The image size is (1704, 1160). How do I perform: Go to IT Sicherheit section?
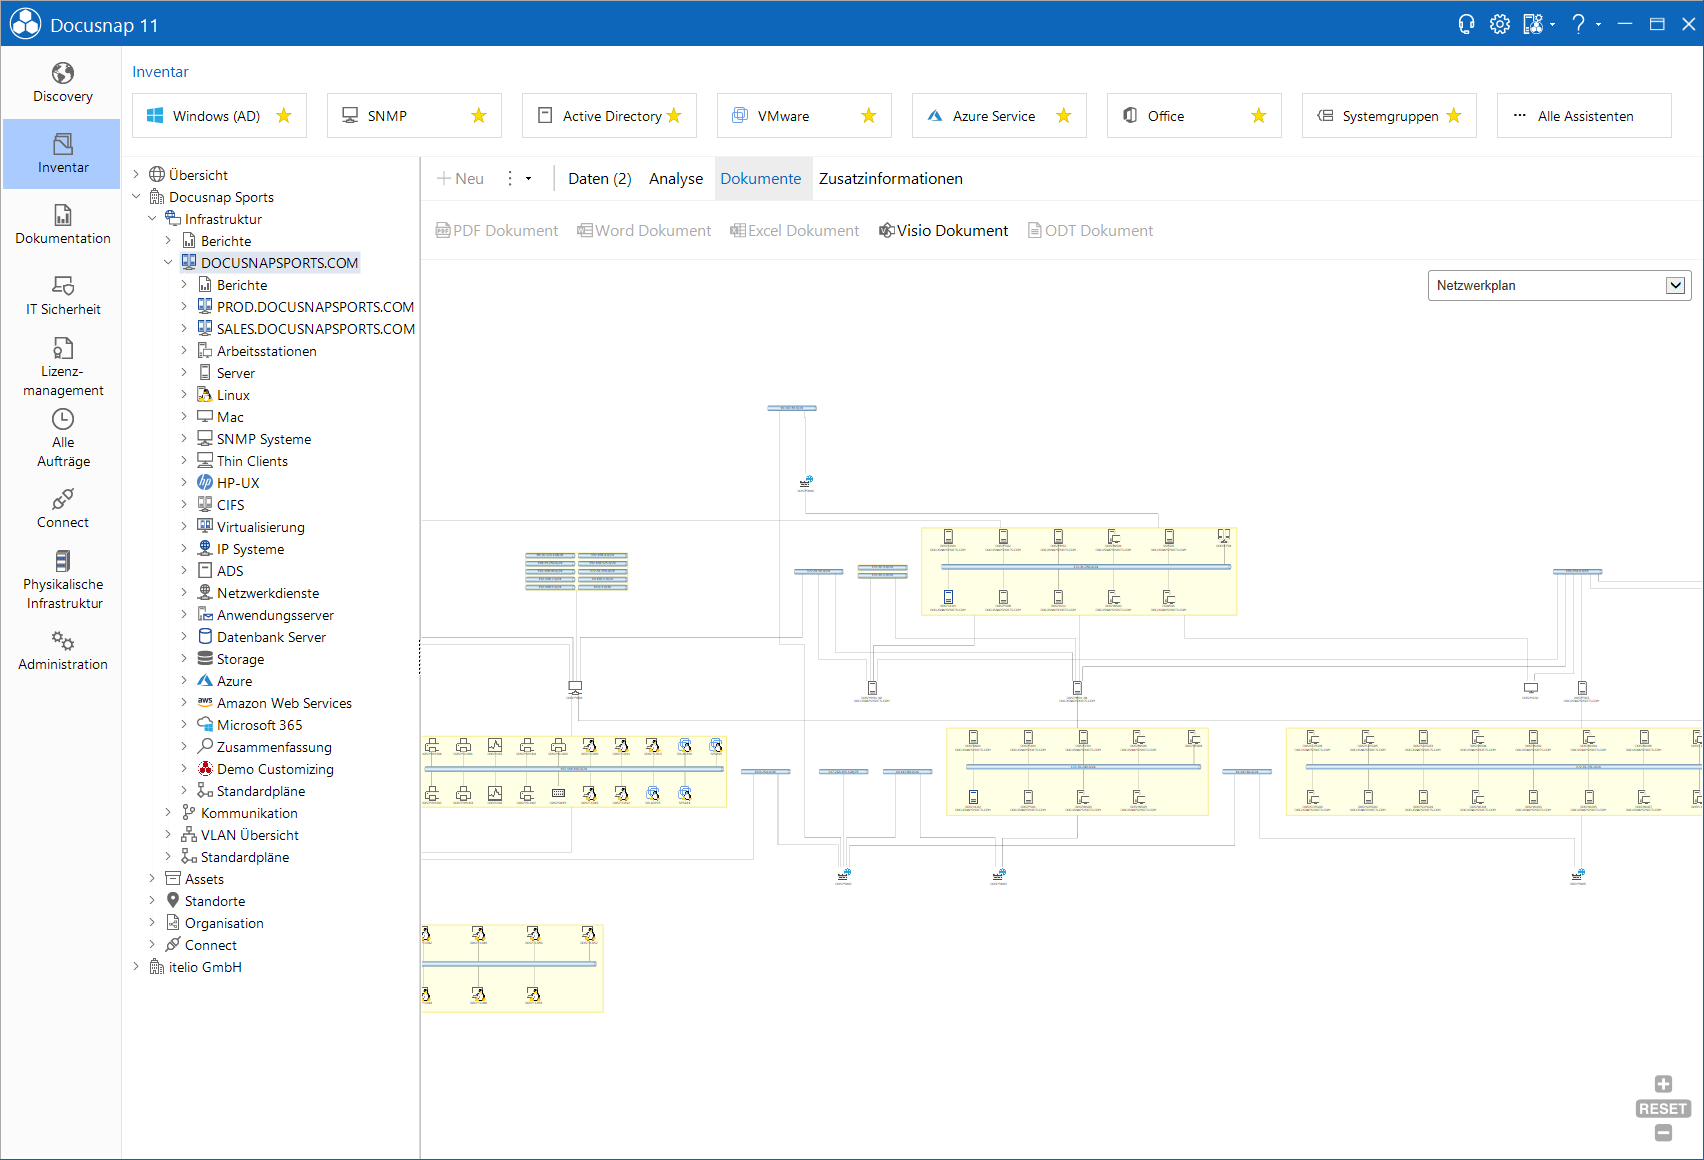click(x=62, y=296)
